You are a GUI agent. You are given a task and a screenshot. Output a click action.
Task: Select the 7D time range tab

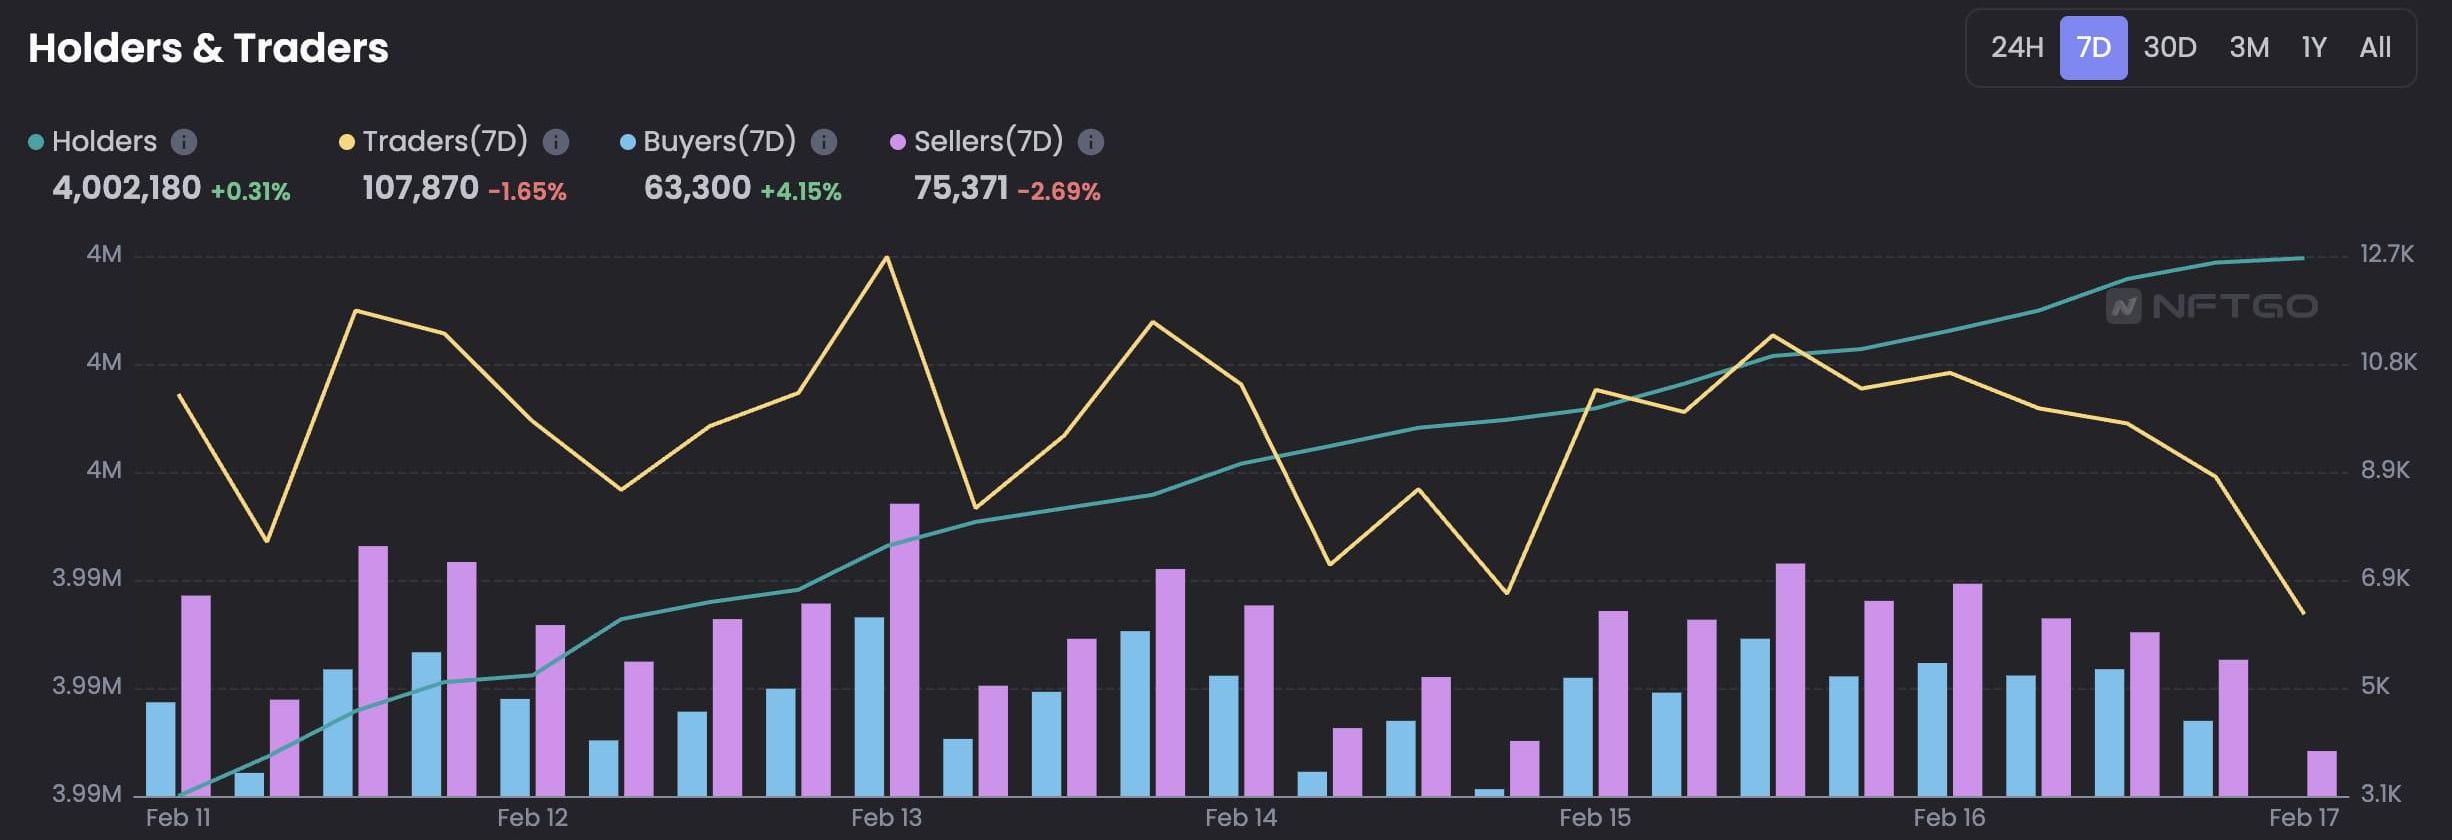(2093, 48)
